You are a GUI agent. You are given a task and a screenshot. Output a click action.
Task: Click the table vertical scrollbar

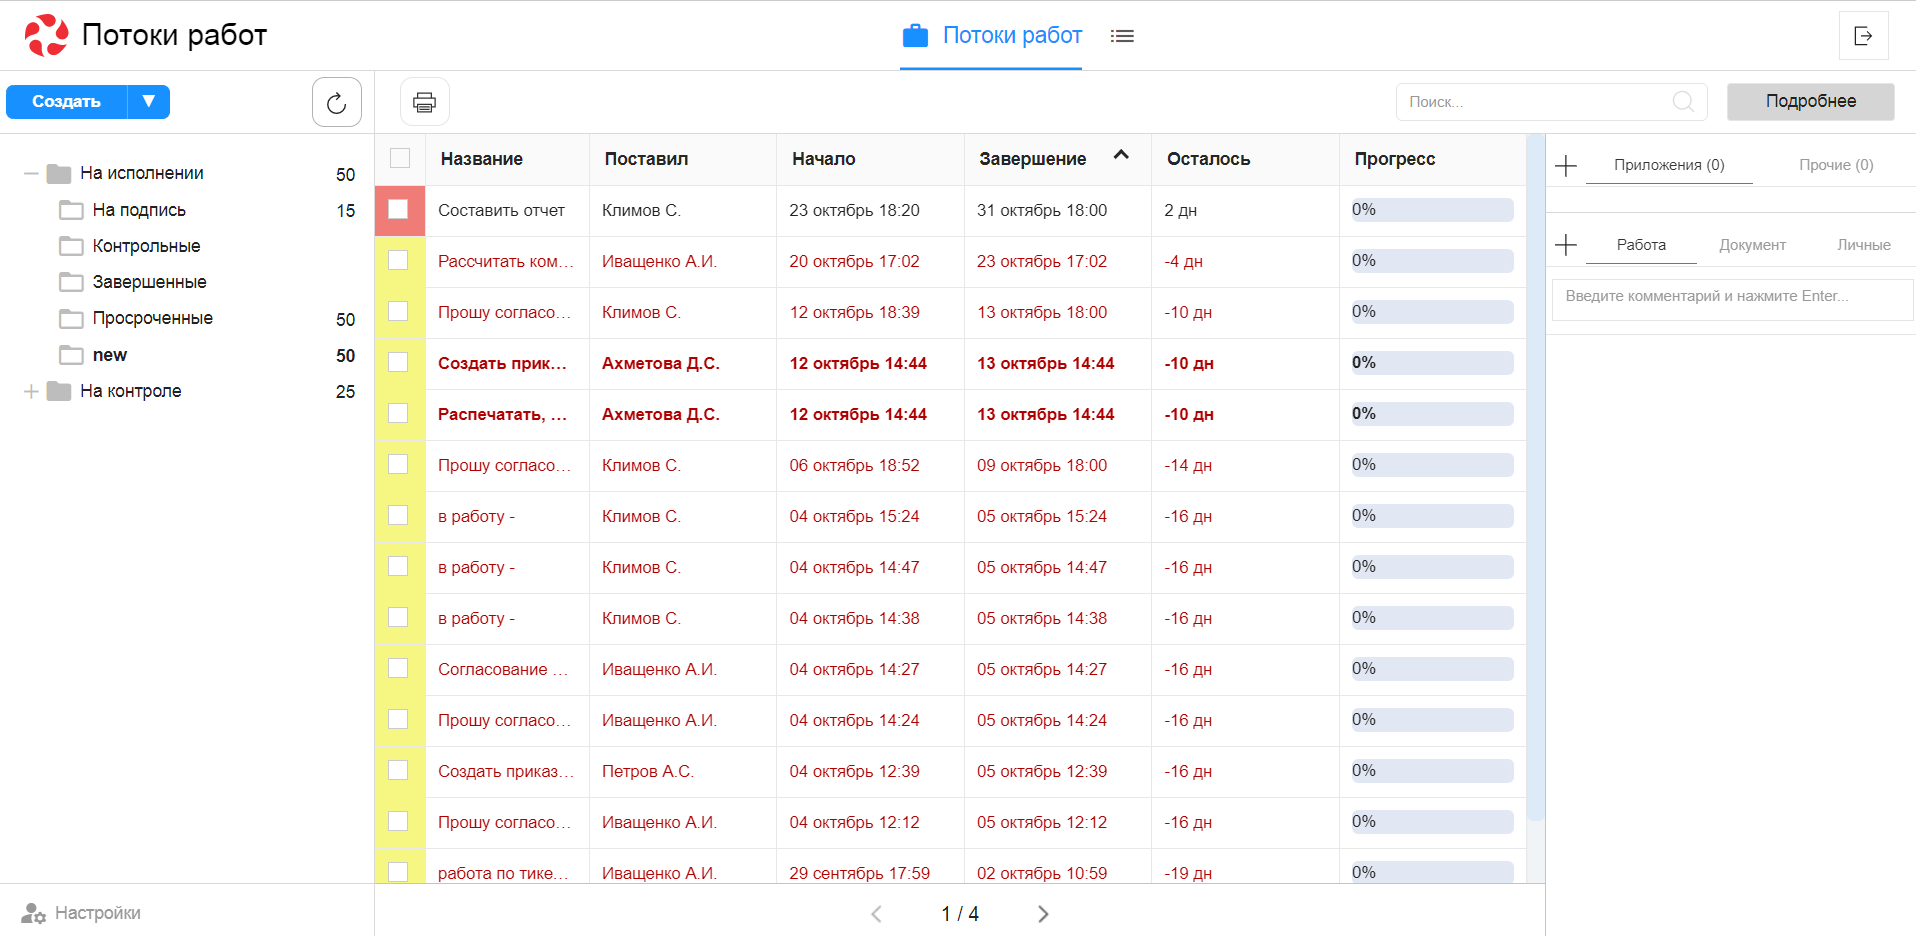point(1535,478)
